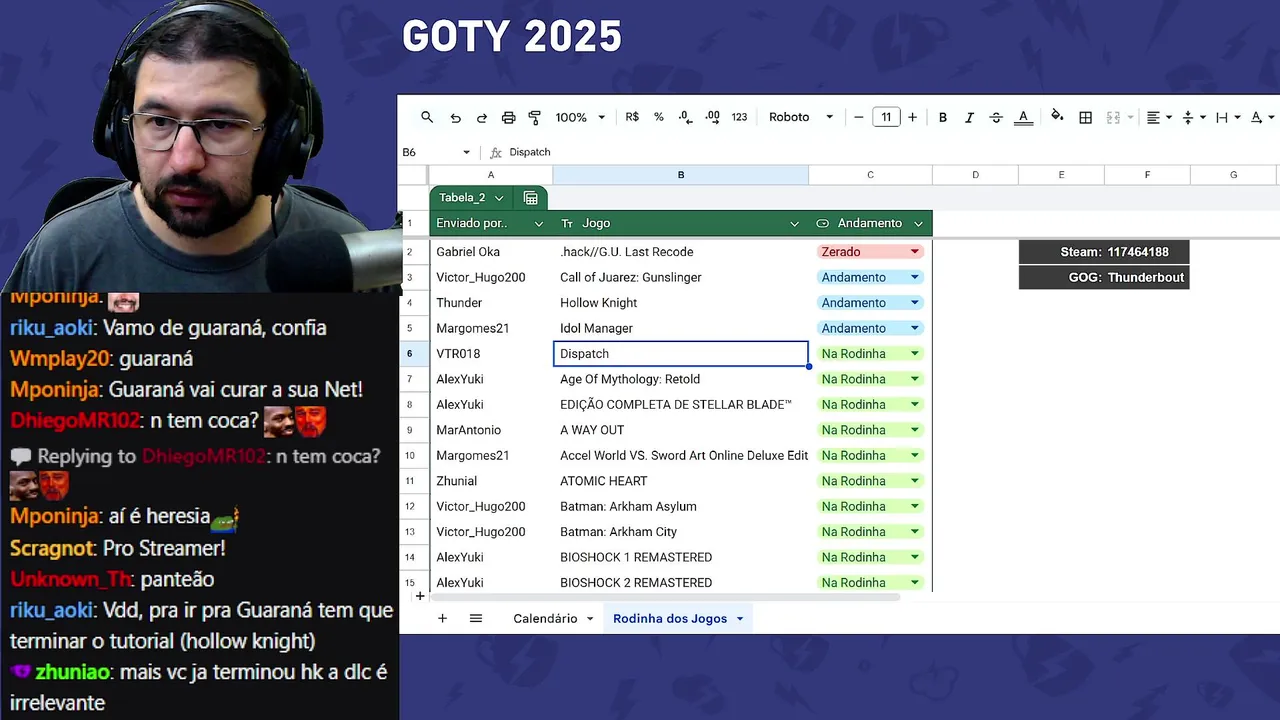Select the Idol Manager cell
Viewport: 1280px width, 720px height.
tap(680, 328)
